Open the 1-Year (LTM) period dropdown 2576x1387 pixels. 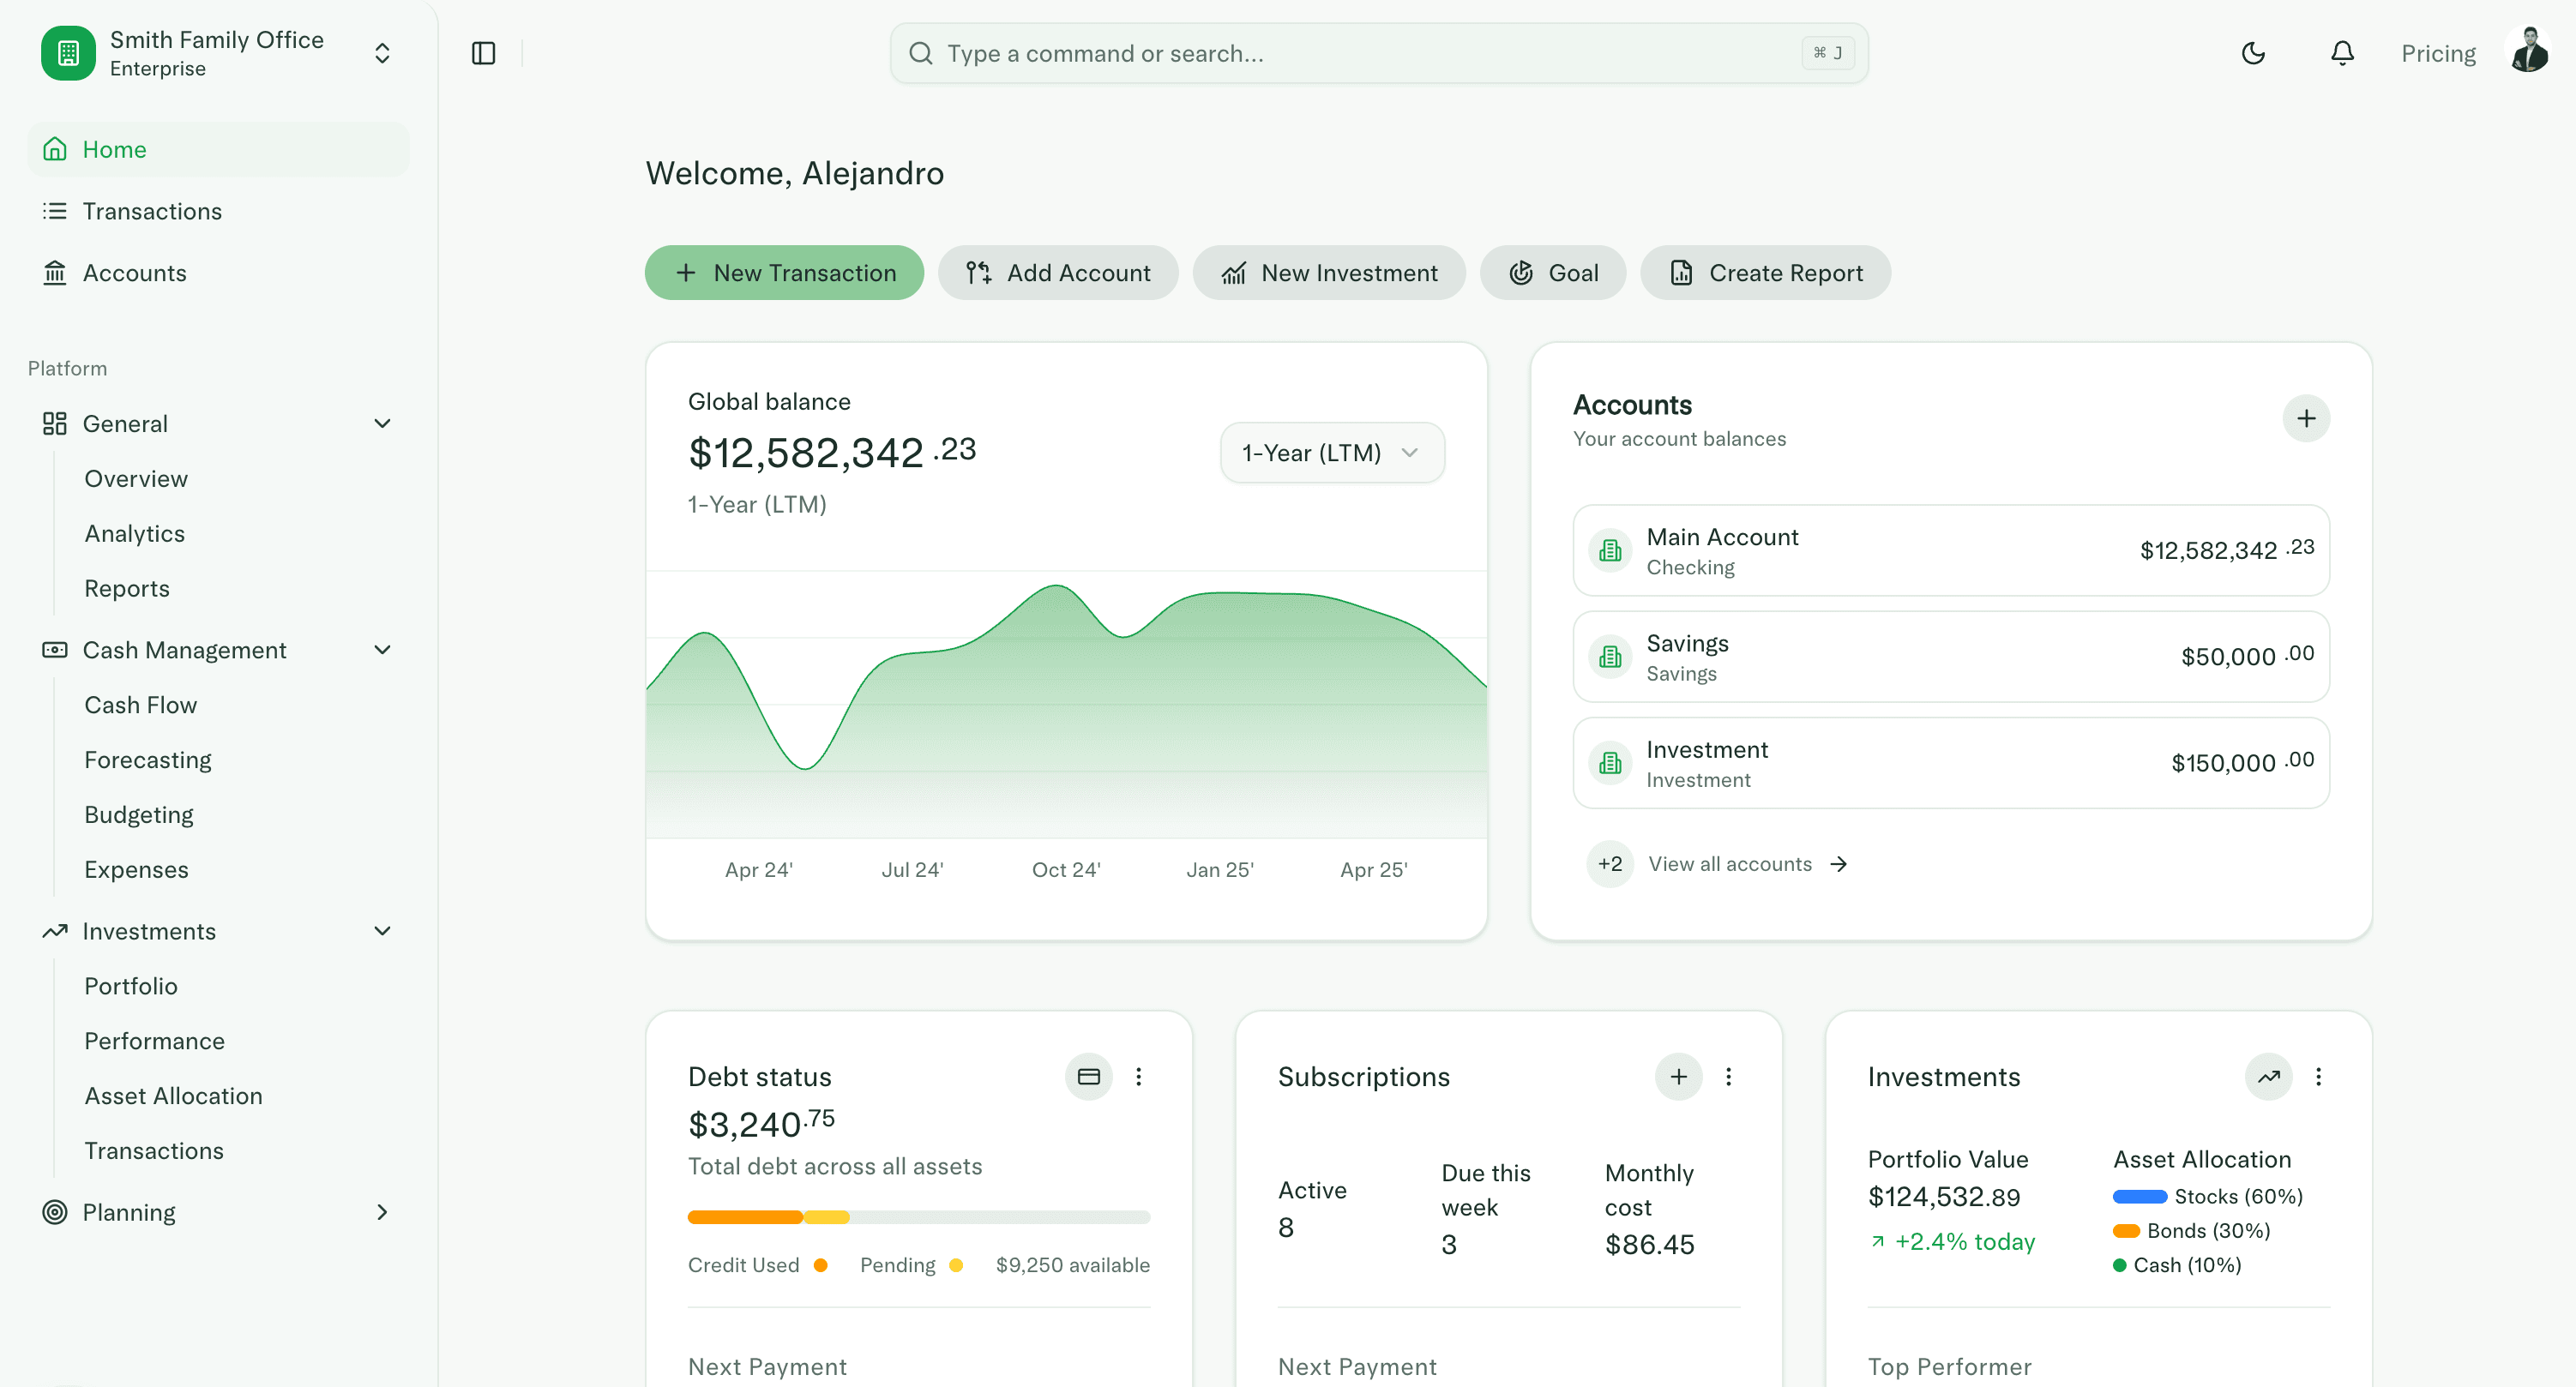[1331, 452]
